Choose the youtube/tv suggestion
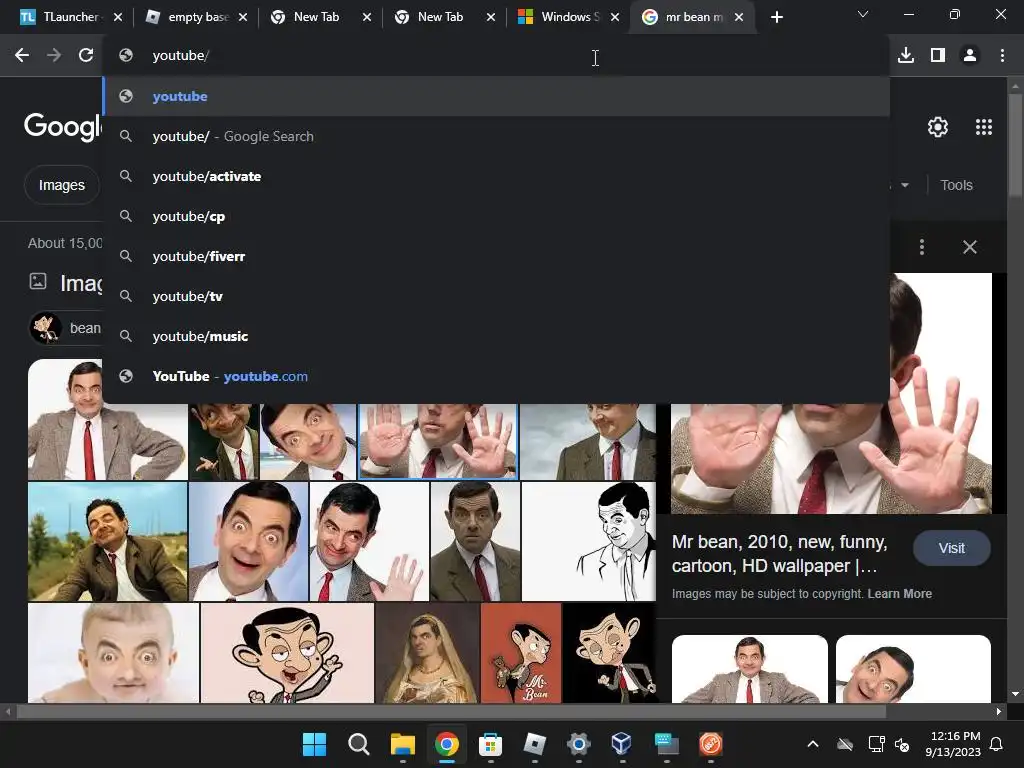The image size is (1024, 768). [x=496, y=296]
